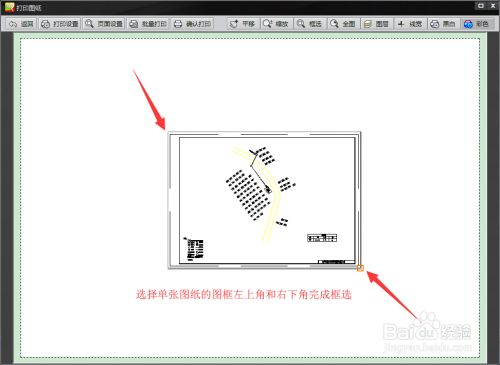Image resolution: width=500 pixels, height=365 pixels.
Task: Open 打印设置 print settings
Action: (60, 24)
